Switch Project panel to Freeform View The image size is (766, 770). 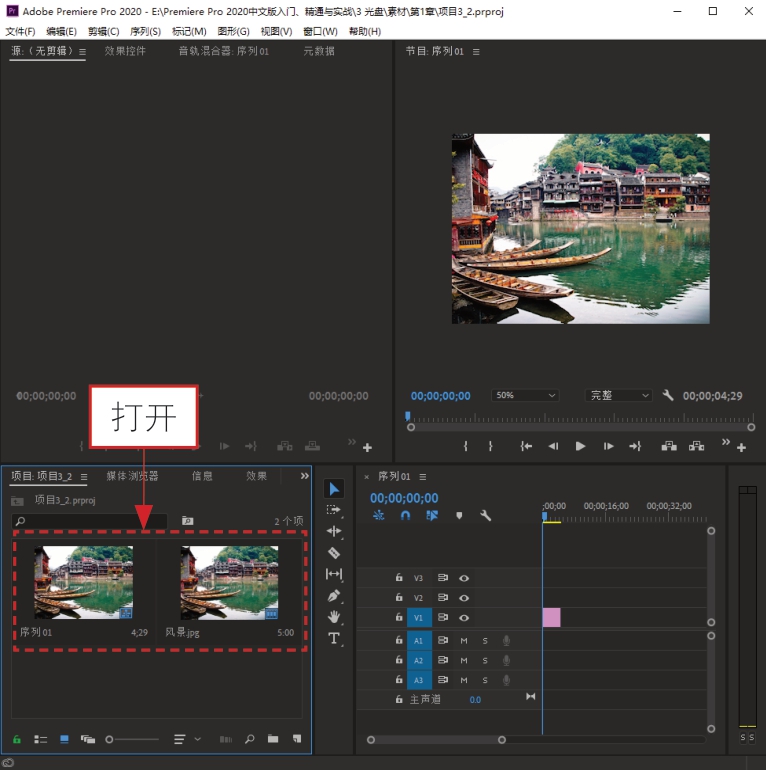click(88, 739)
